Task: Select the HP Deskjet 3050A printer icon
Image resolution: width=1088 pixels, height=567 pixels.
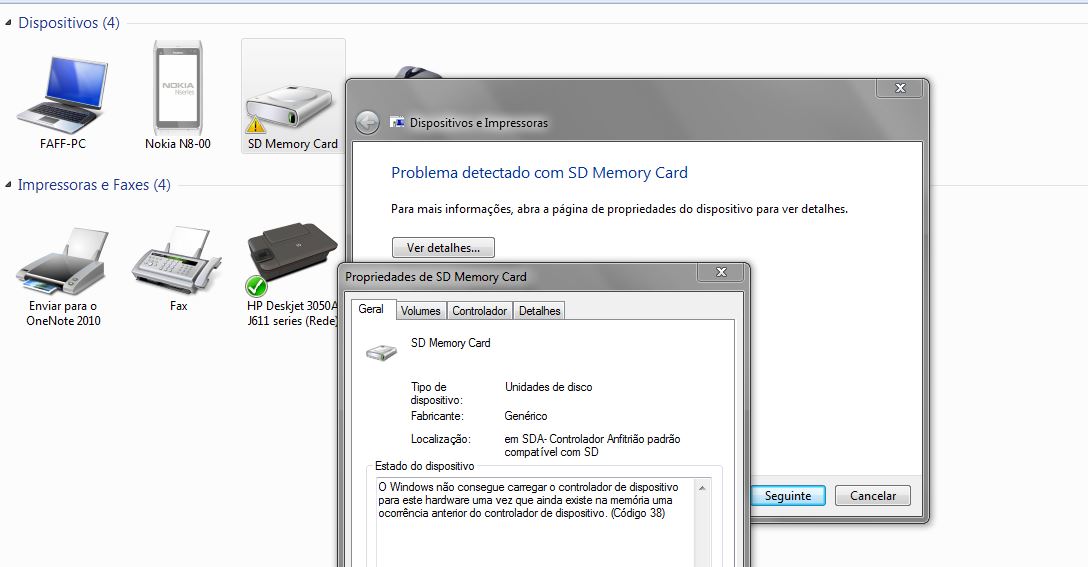Action: tap(292, 253)
